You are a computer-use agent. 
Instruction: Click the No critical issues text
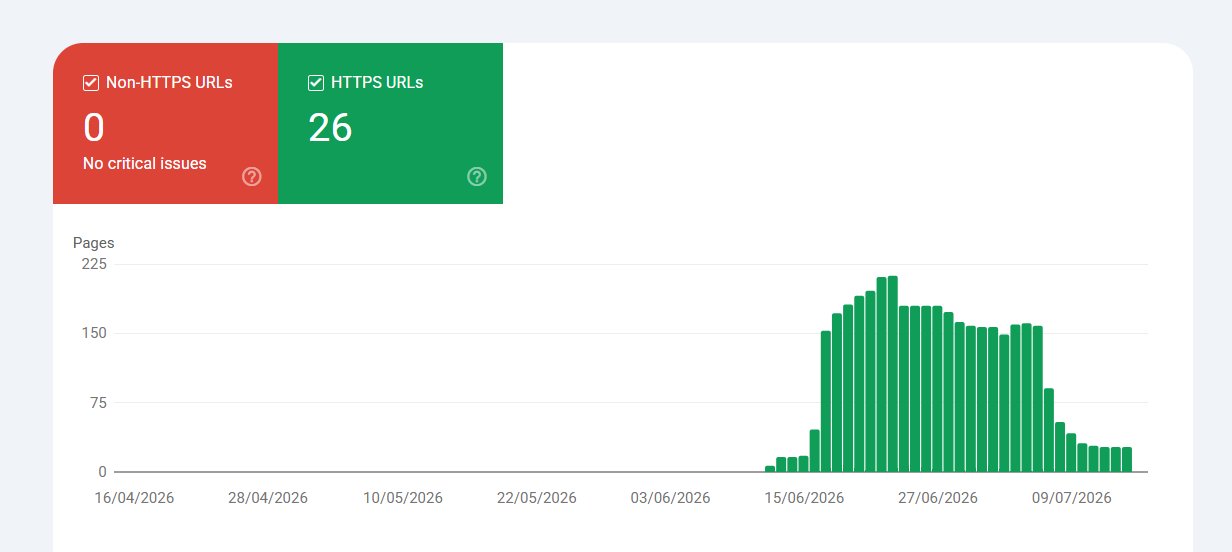[145, 163]
